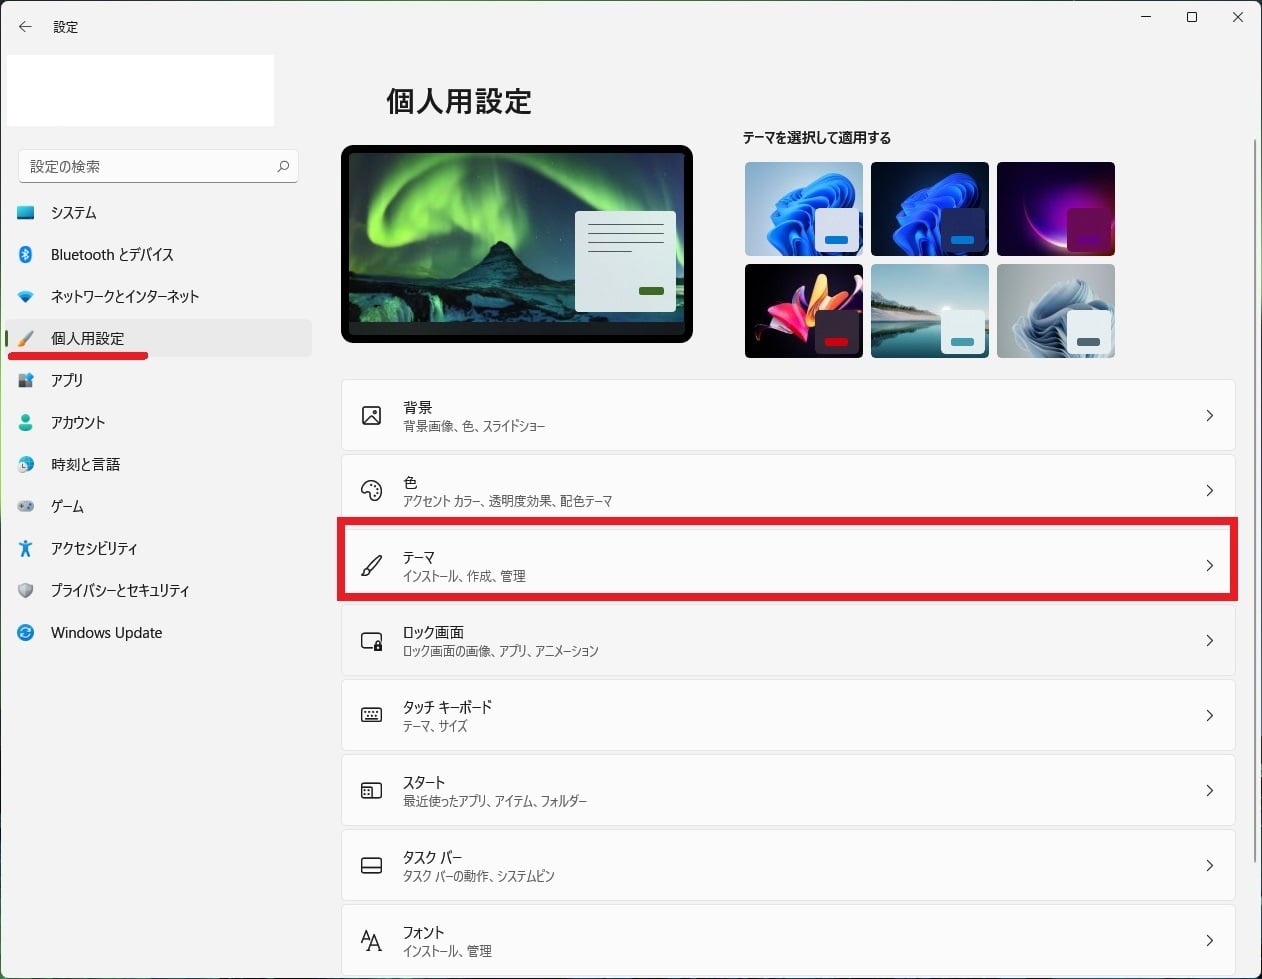Click the アカウント person icon
The height and width of the screenshot is (979, 1262).
click(x=26, y=423)
